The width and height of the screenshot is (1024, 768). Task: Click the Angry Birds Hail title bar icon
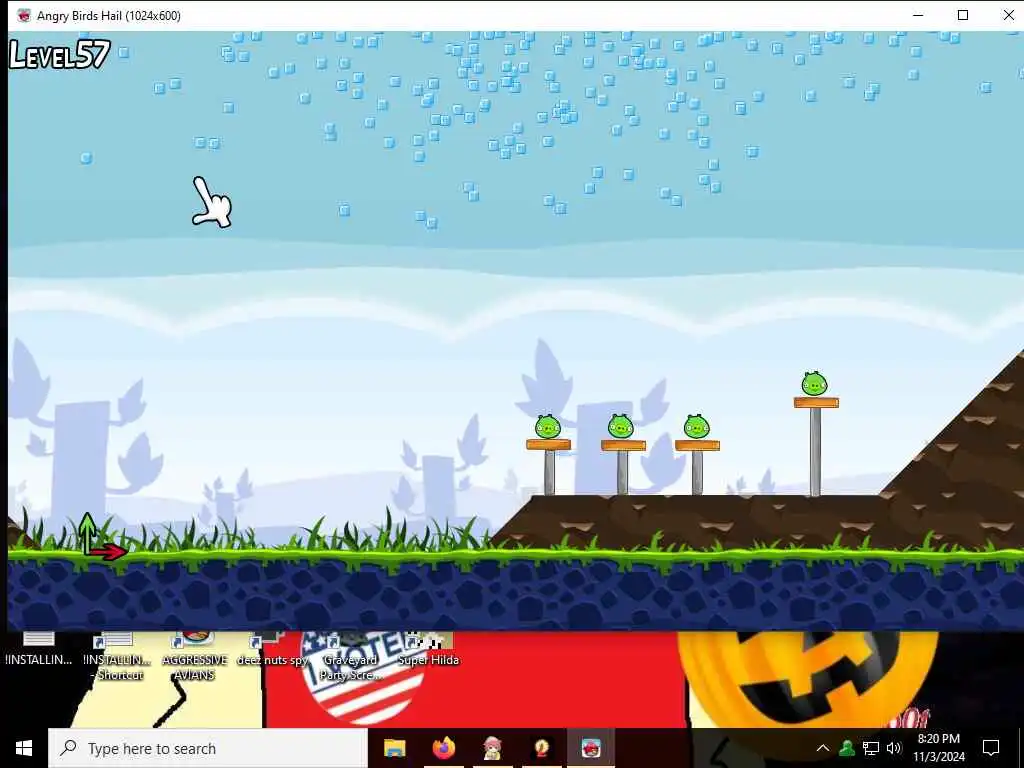click(24, 15)
